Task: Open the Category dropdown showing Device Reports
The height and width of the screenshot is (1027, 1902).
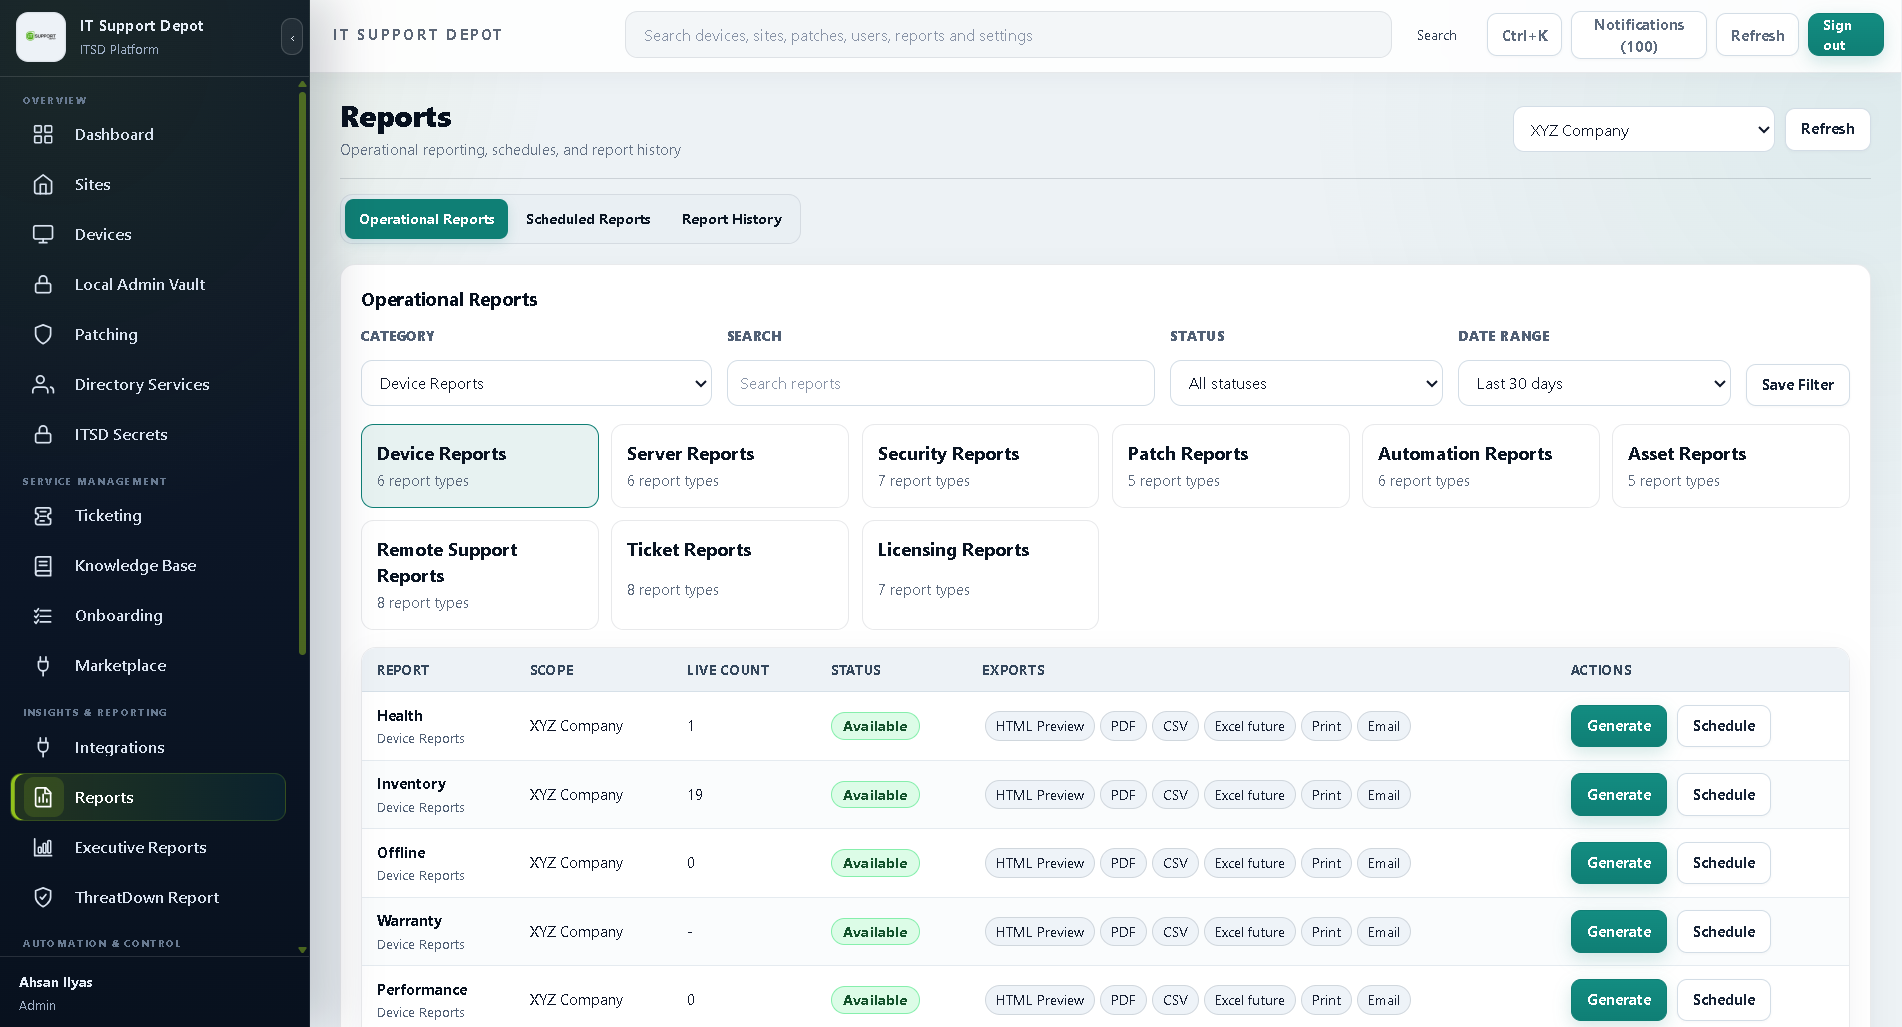Action: coord(536,383)
